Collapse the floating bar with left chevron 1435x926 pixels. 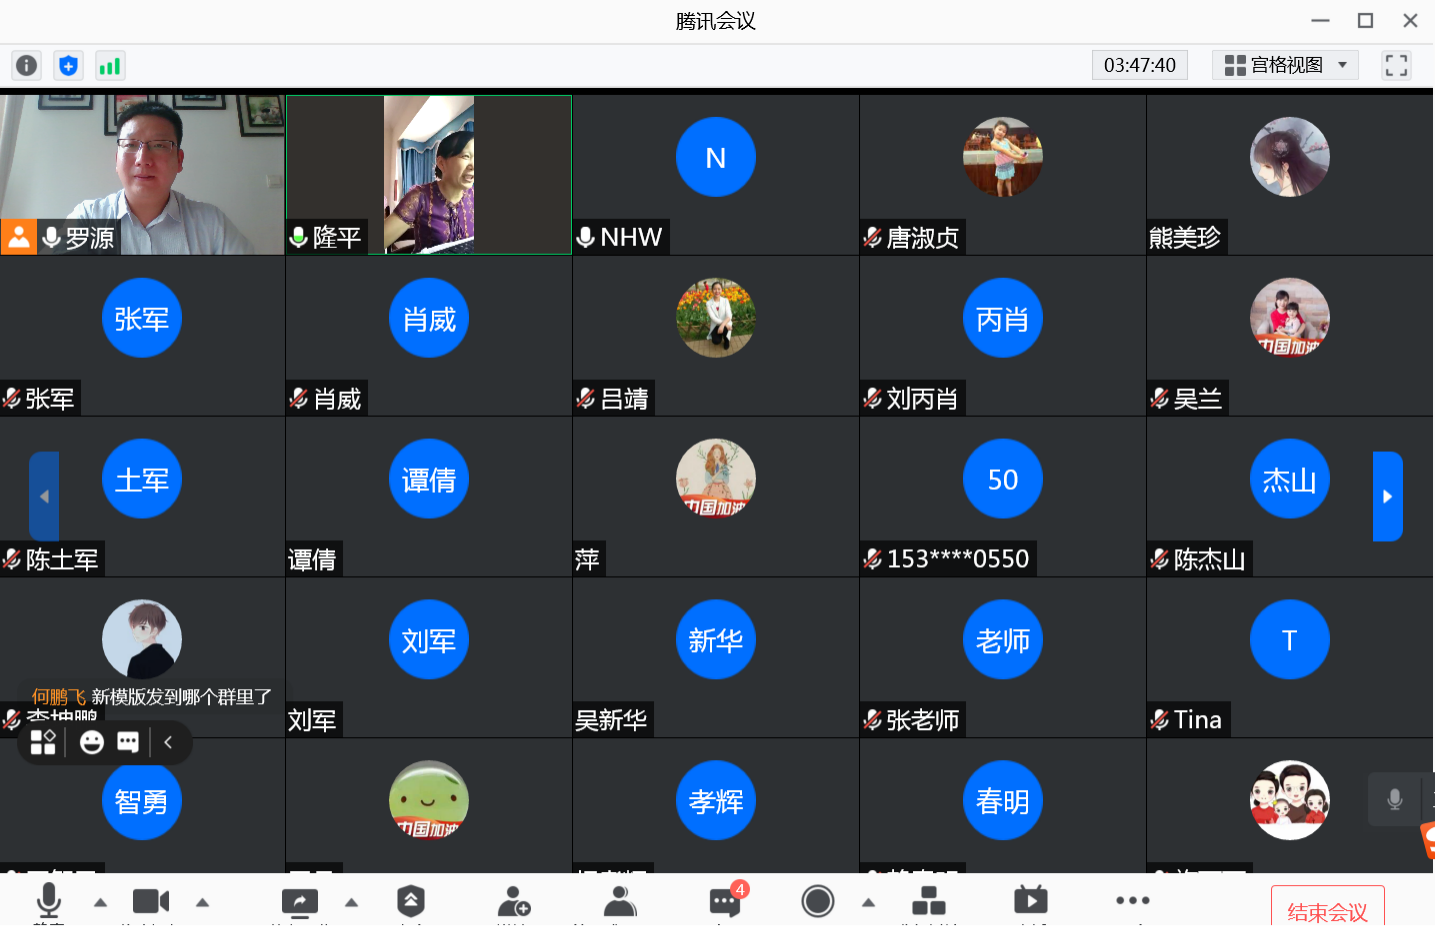(168, 742)
